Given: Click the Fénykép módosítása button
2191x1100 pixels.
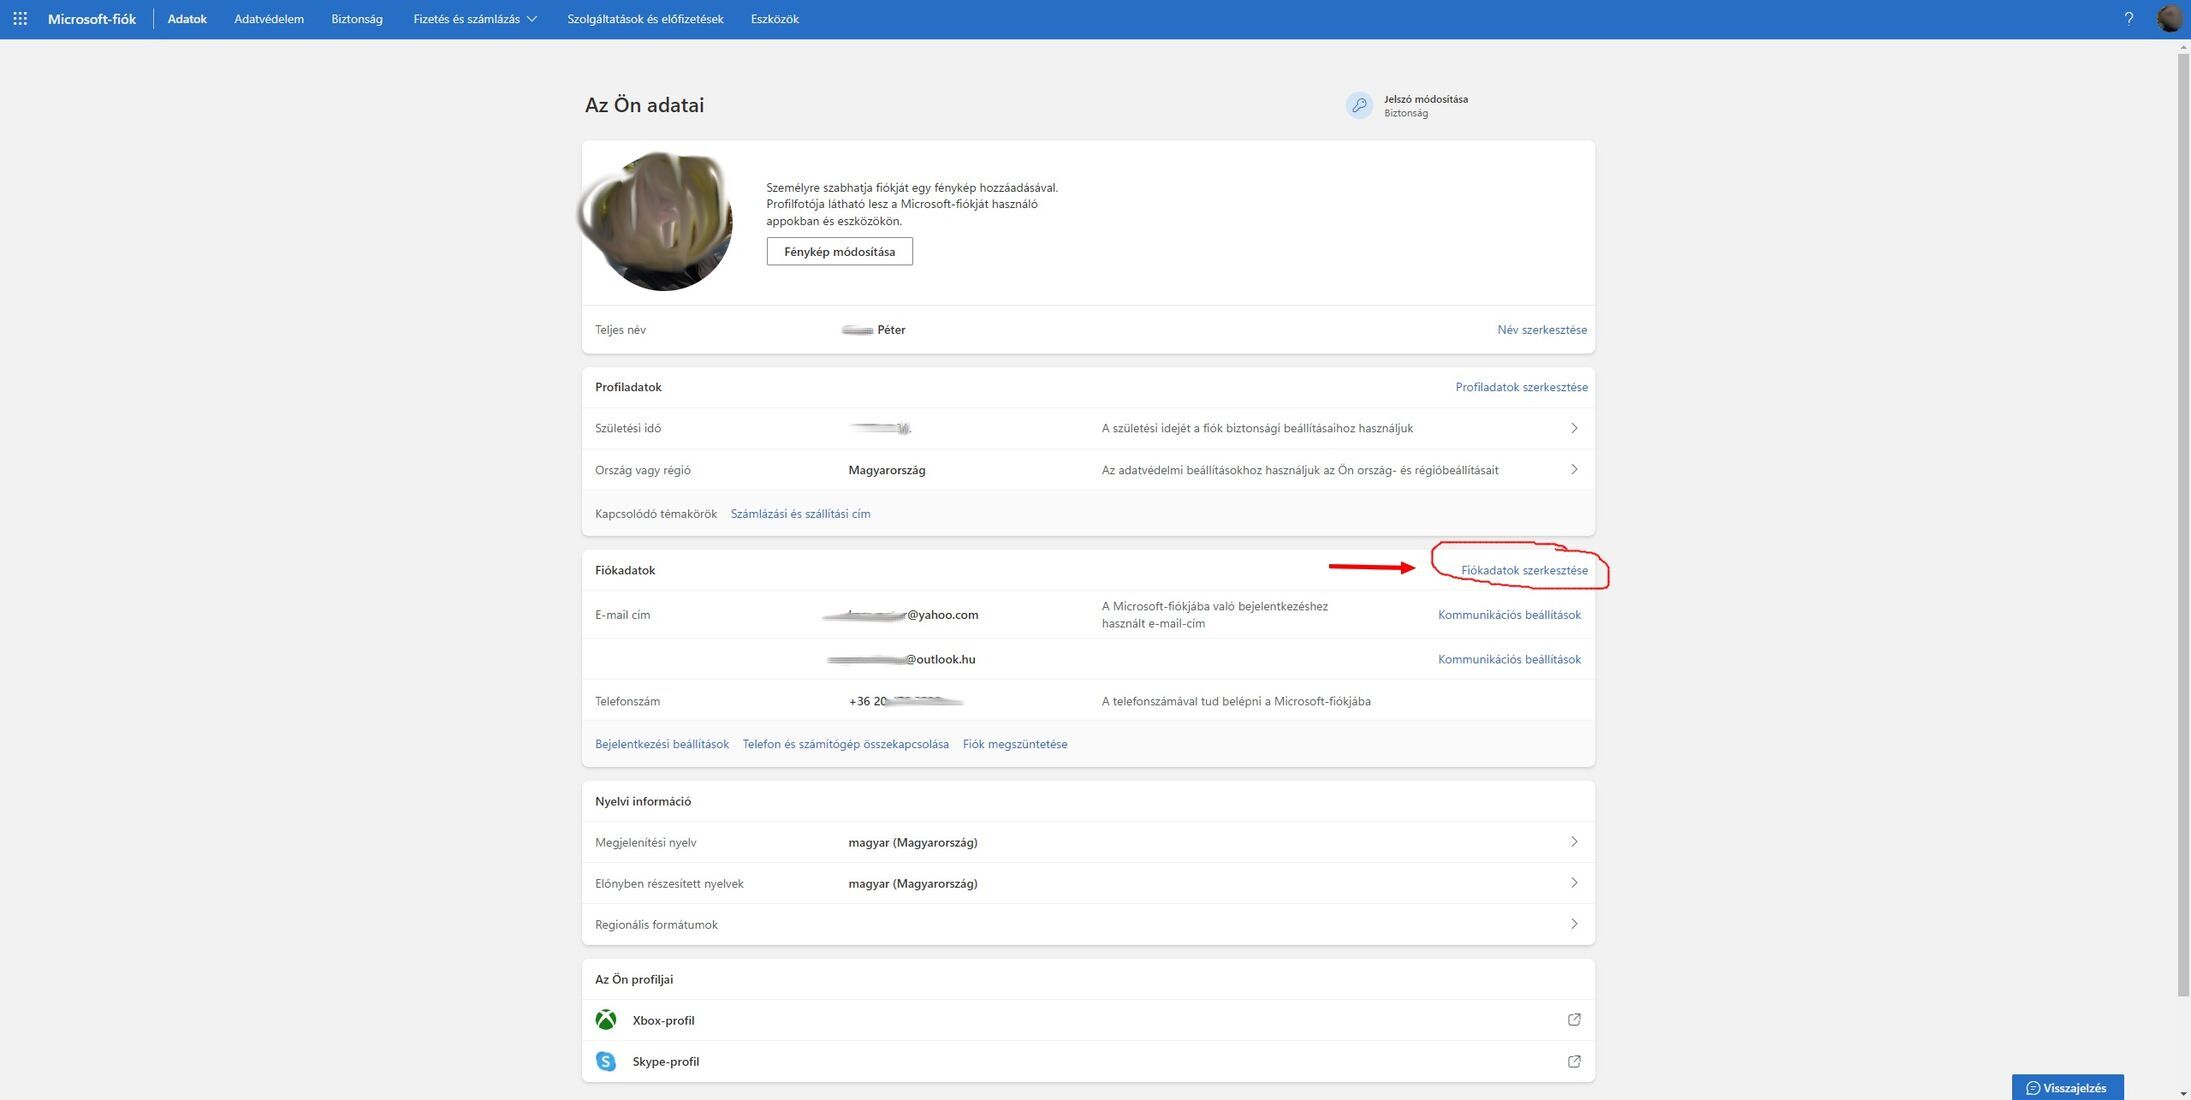Looking at the screenshot, I should pyautogui.click(x=840, y=251).
